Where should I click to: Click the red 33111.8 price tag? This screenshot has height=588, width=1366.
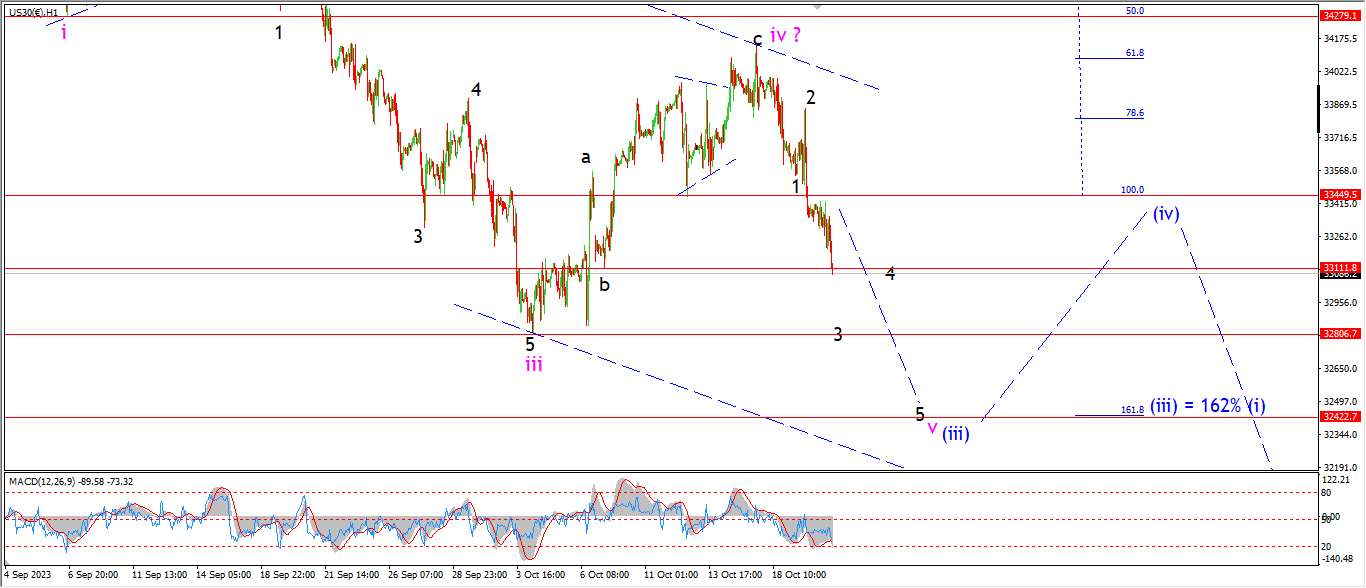pos(1339,268)
